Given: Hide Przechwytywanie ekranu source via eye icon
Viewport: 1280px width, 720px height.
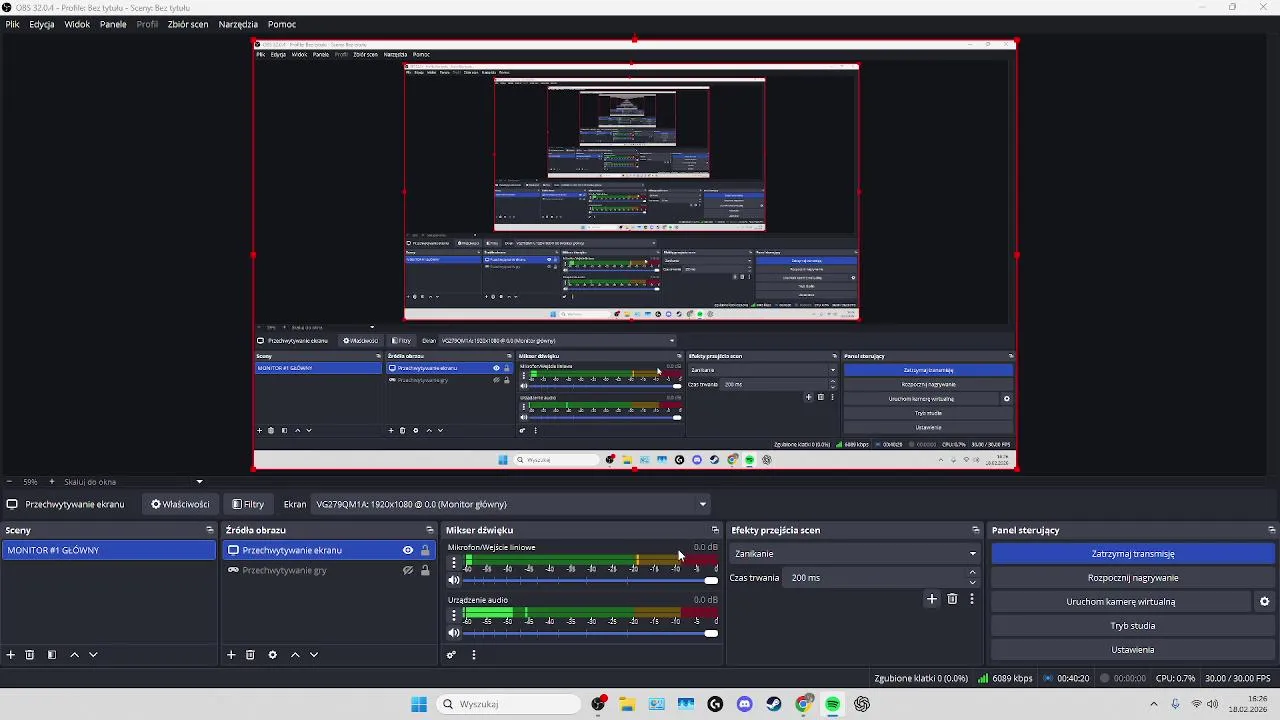Looking at the screenshot, I should click(408, 550).
